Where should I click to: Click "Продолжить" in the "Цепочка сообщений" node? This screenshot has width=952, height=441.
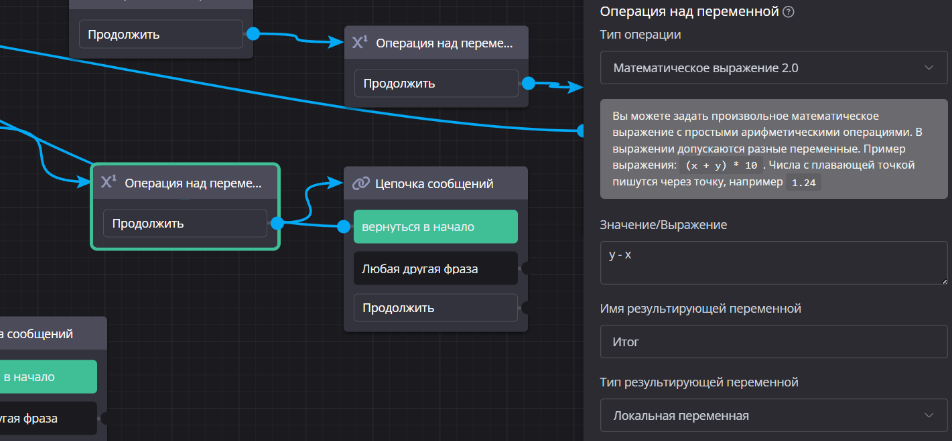tap(435, 308)
